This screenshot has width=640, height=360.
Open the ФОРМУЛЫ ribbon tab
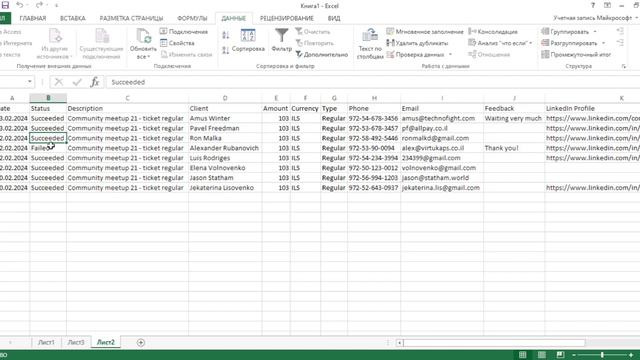[192, 18]
